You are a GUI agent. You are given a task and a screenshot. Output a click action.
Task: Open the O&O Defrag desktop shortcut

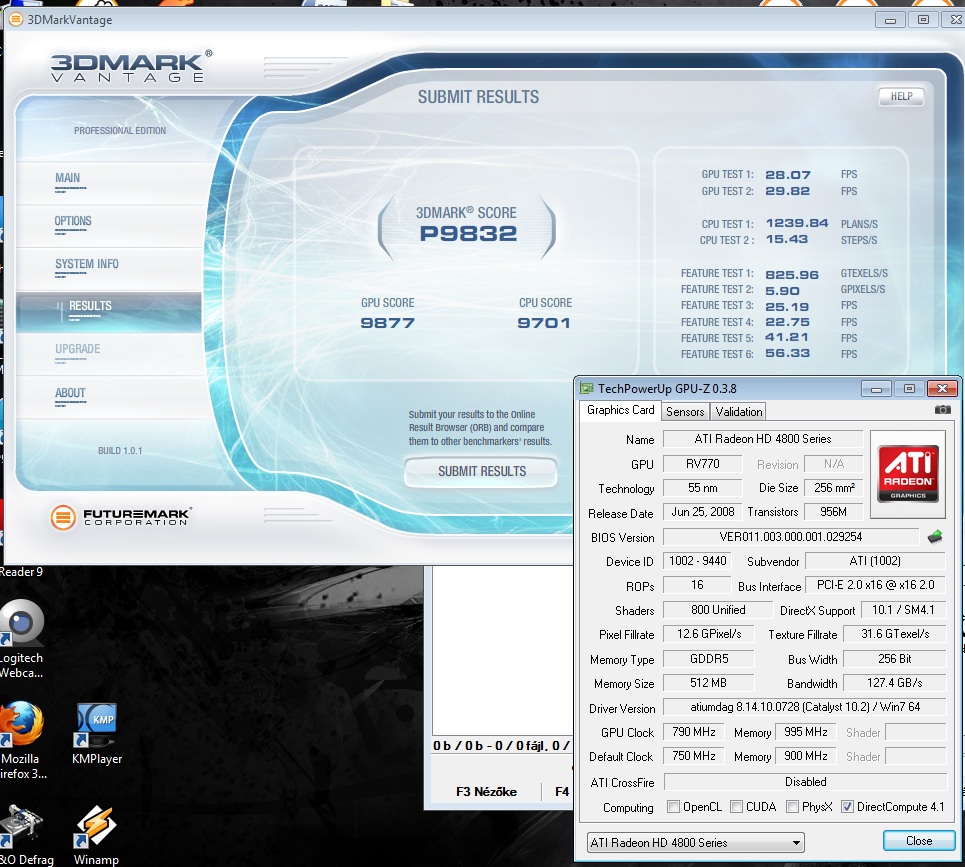25,835
